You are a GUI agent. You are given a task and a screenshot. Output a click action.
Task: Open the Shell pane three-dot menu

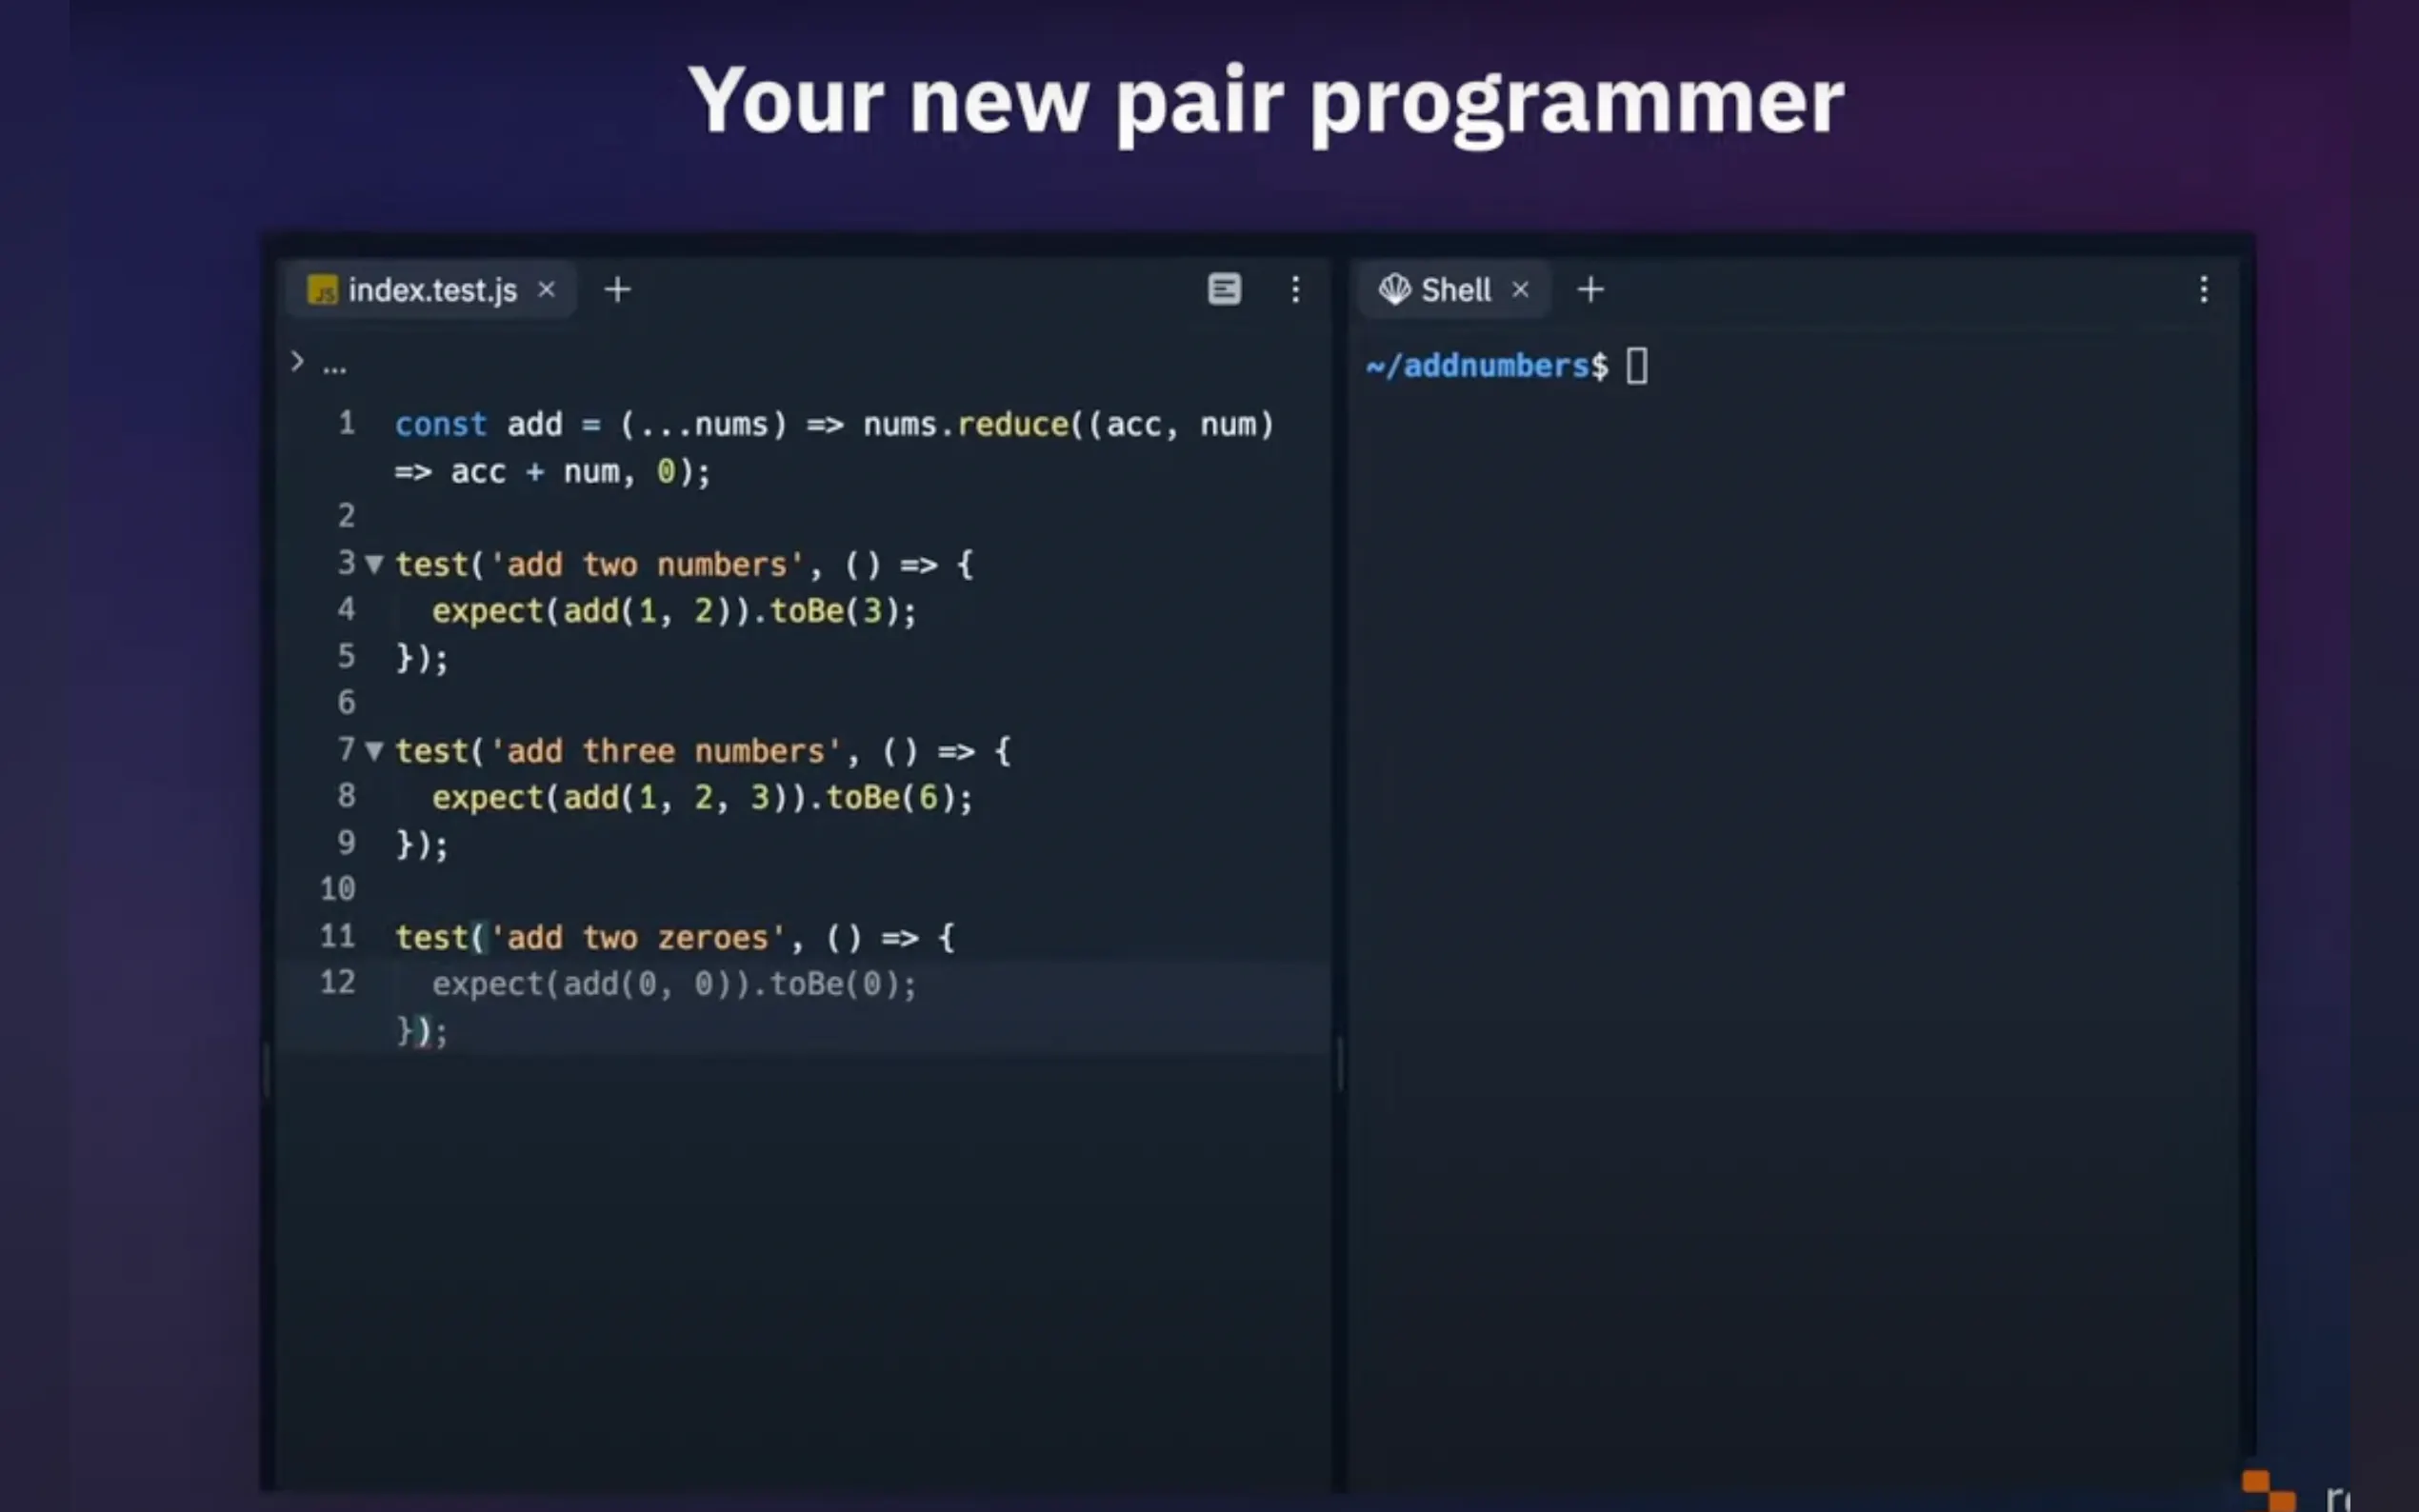pos(2203,290)
